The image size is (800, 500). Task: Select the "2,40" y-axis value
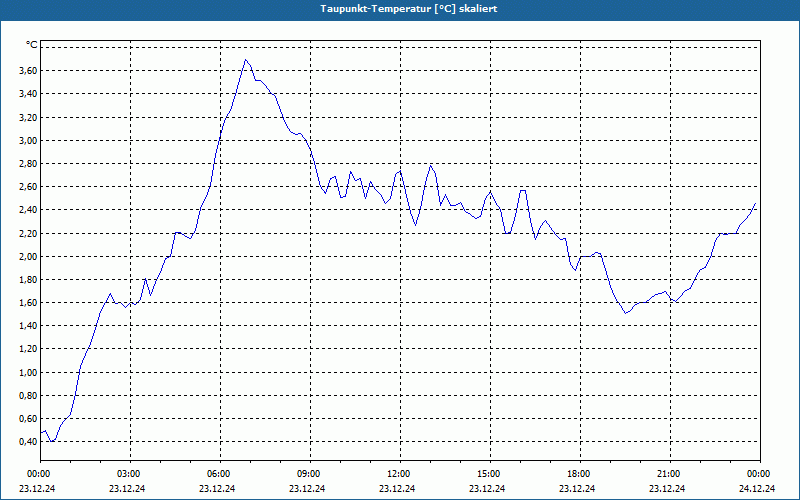click(28, 210)
